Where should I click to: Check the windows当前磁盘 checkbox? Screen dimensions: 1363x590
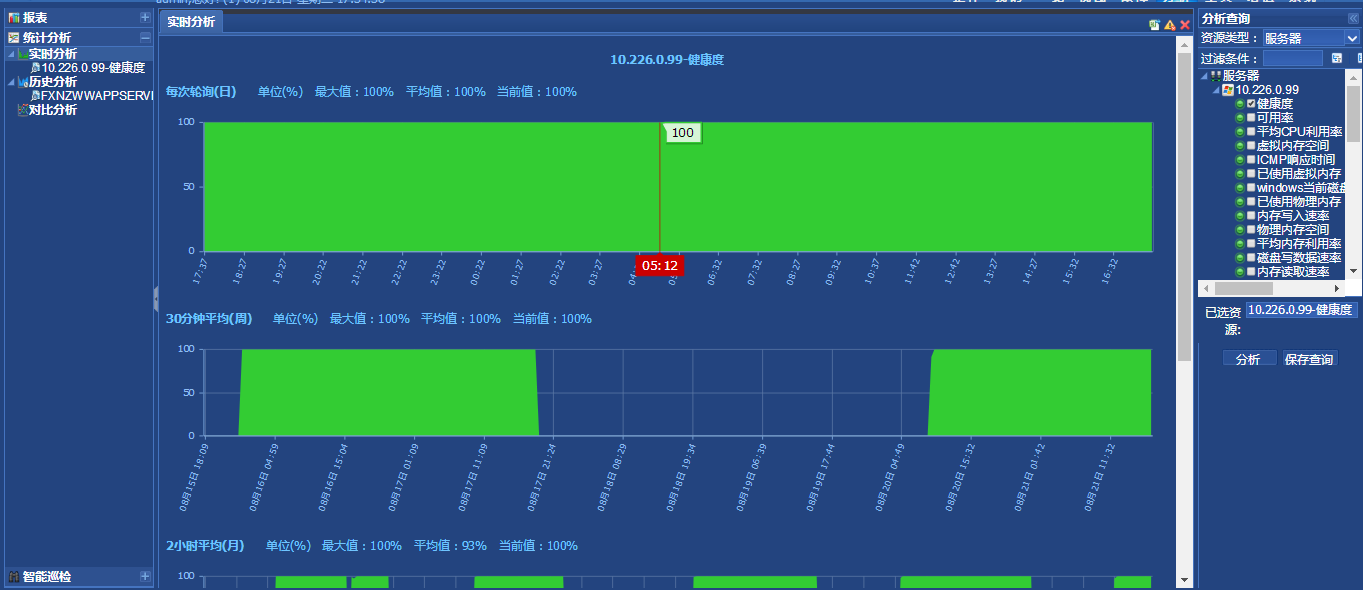coord(1251,187)
